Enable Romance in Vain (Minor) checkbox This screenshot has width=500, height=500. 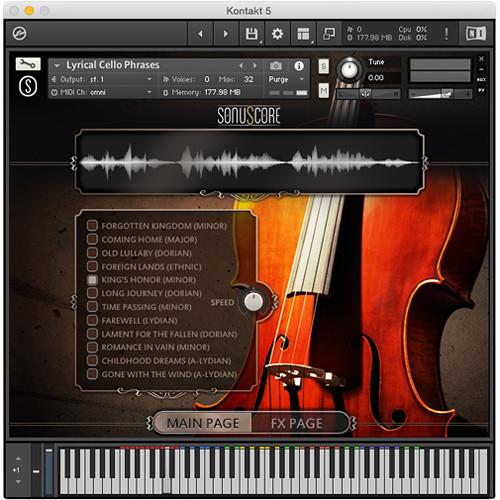pyautogui.click(x=92, y=347)
